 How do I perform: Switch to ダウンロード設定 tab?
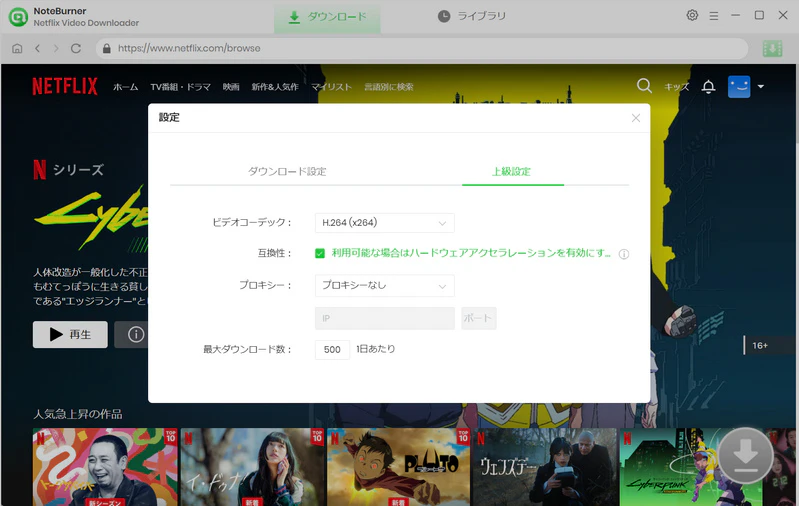tap(287, 172)
